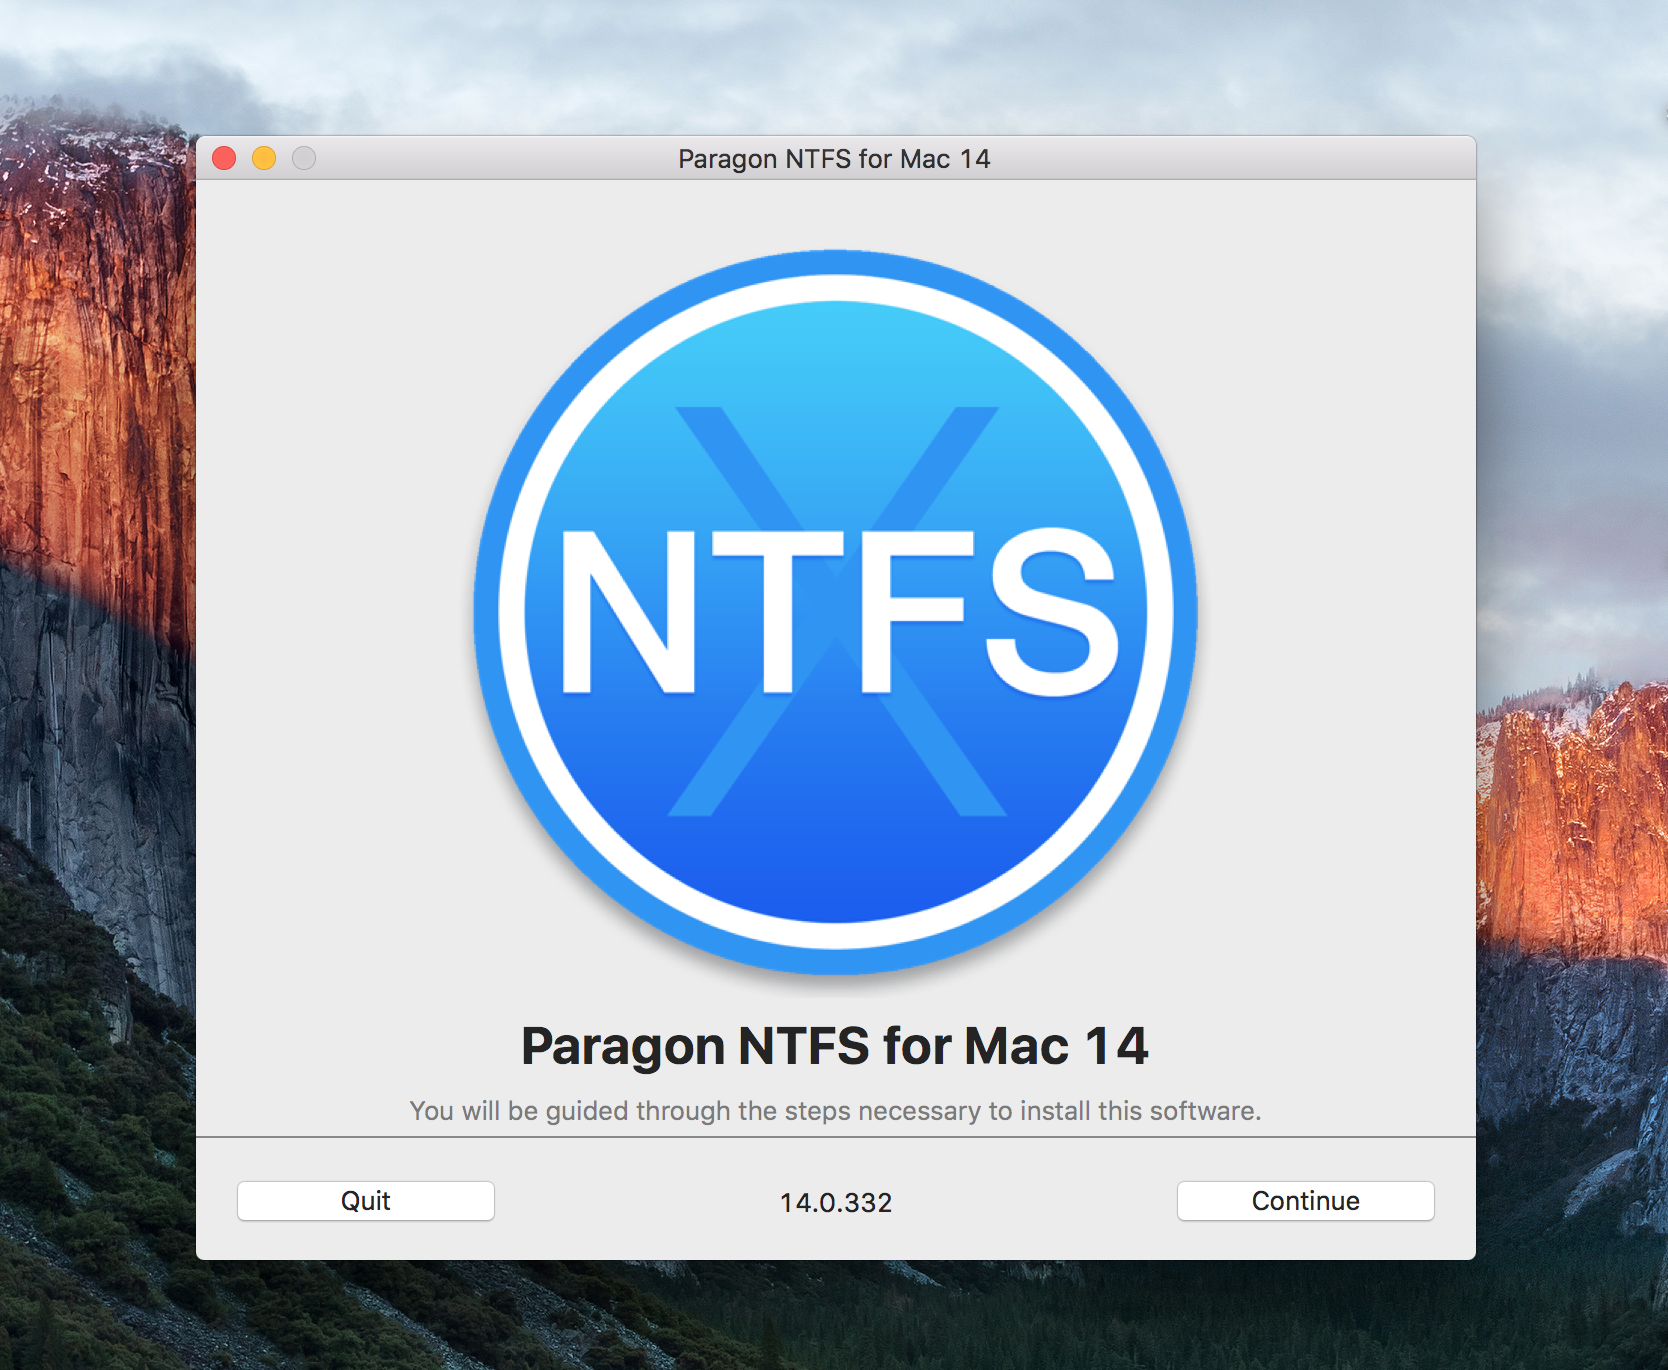Screen dimensions: 1668x1370
Task: Click the "Paragon NTFS for Mac 14" heading
Action: [x=835, y=1047]
